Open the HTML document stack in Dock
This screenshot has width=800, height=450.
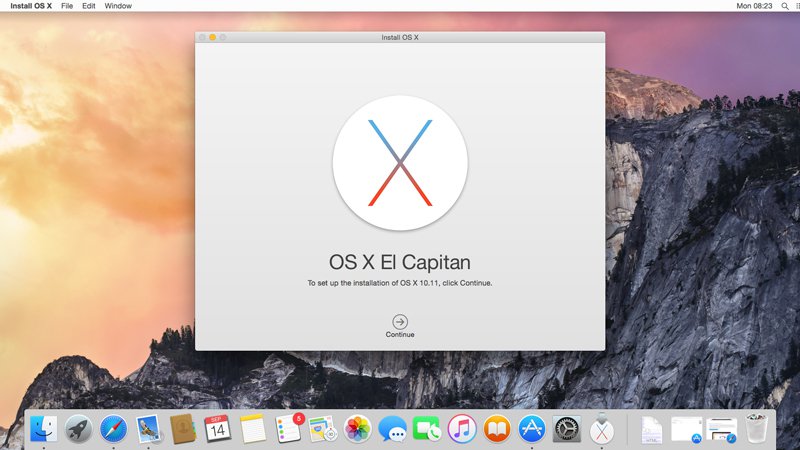pos(652,430)
